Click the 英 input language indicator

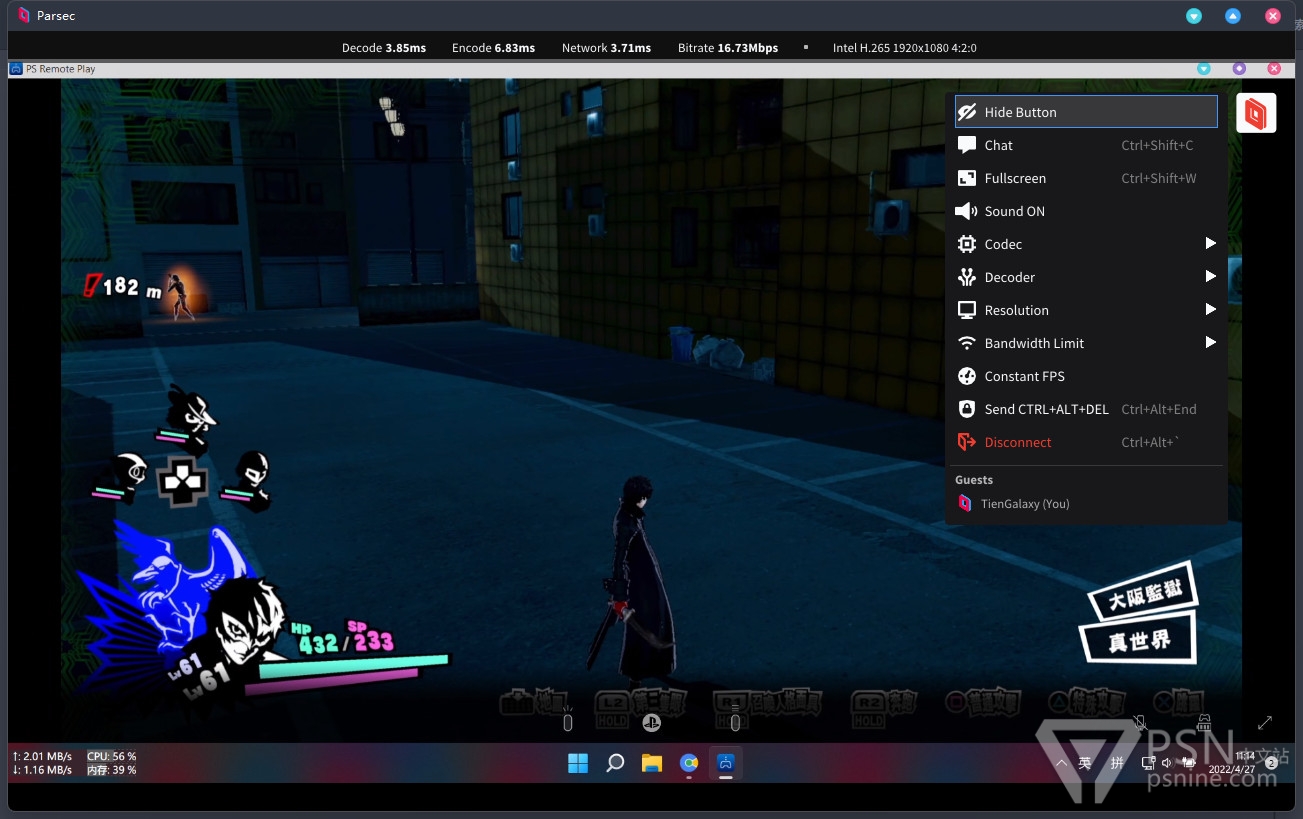1085,763
